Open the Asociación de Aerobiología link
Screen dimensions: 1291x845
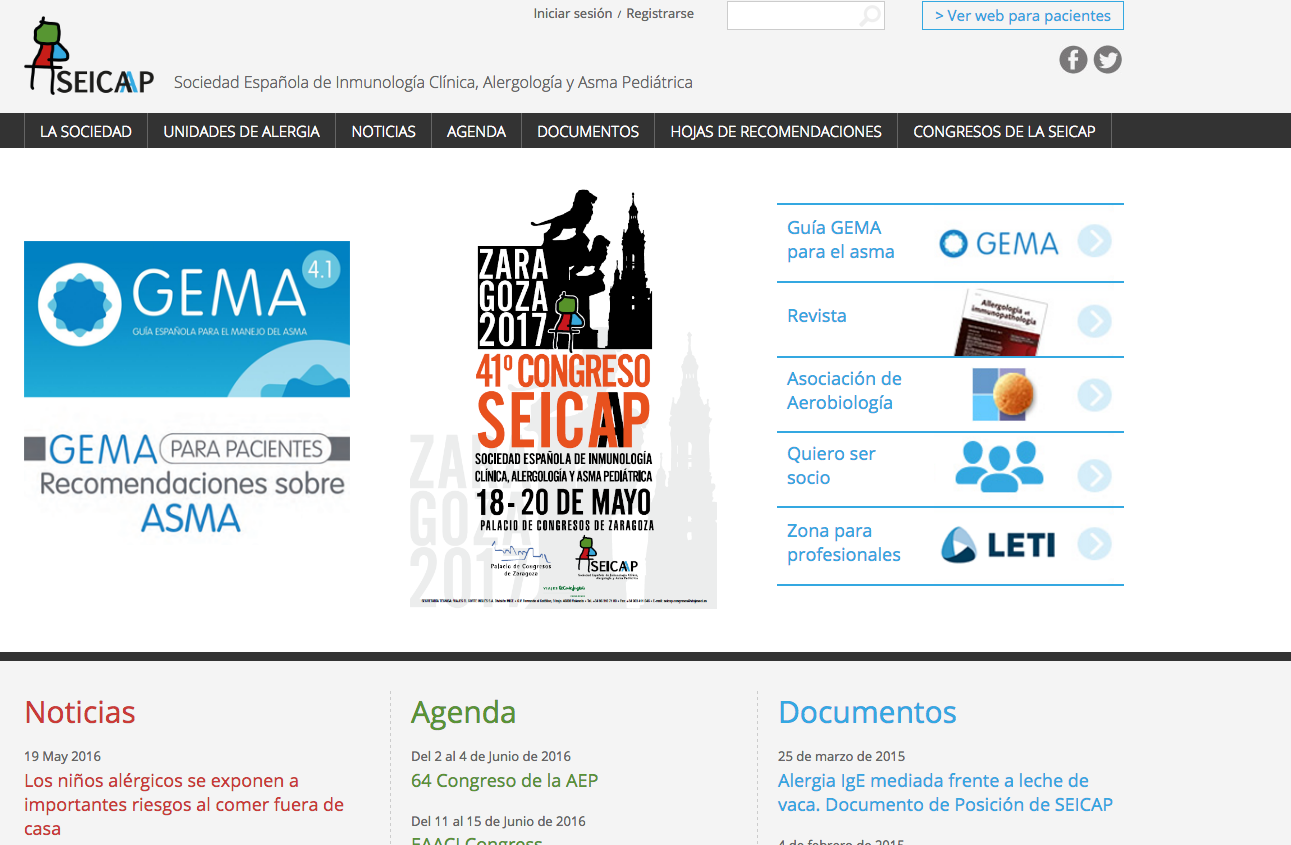[x=844, y=391]
